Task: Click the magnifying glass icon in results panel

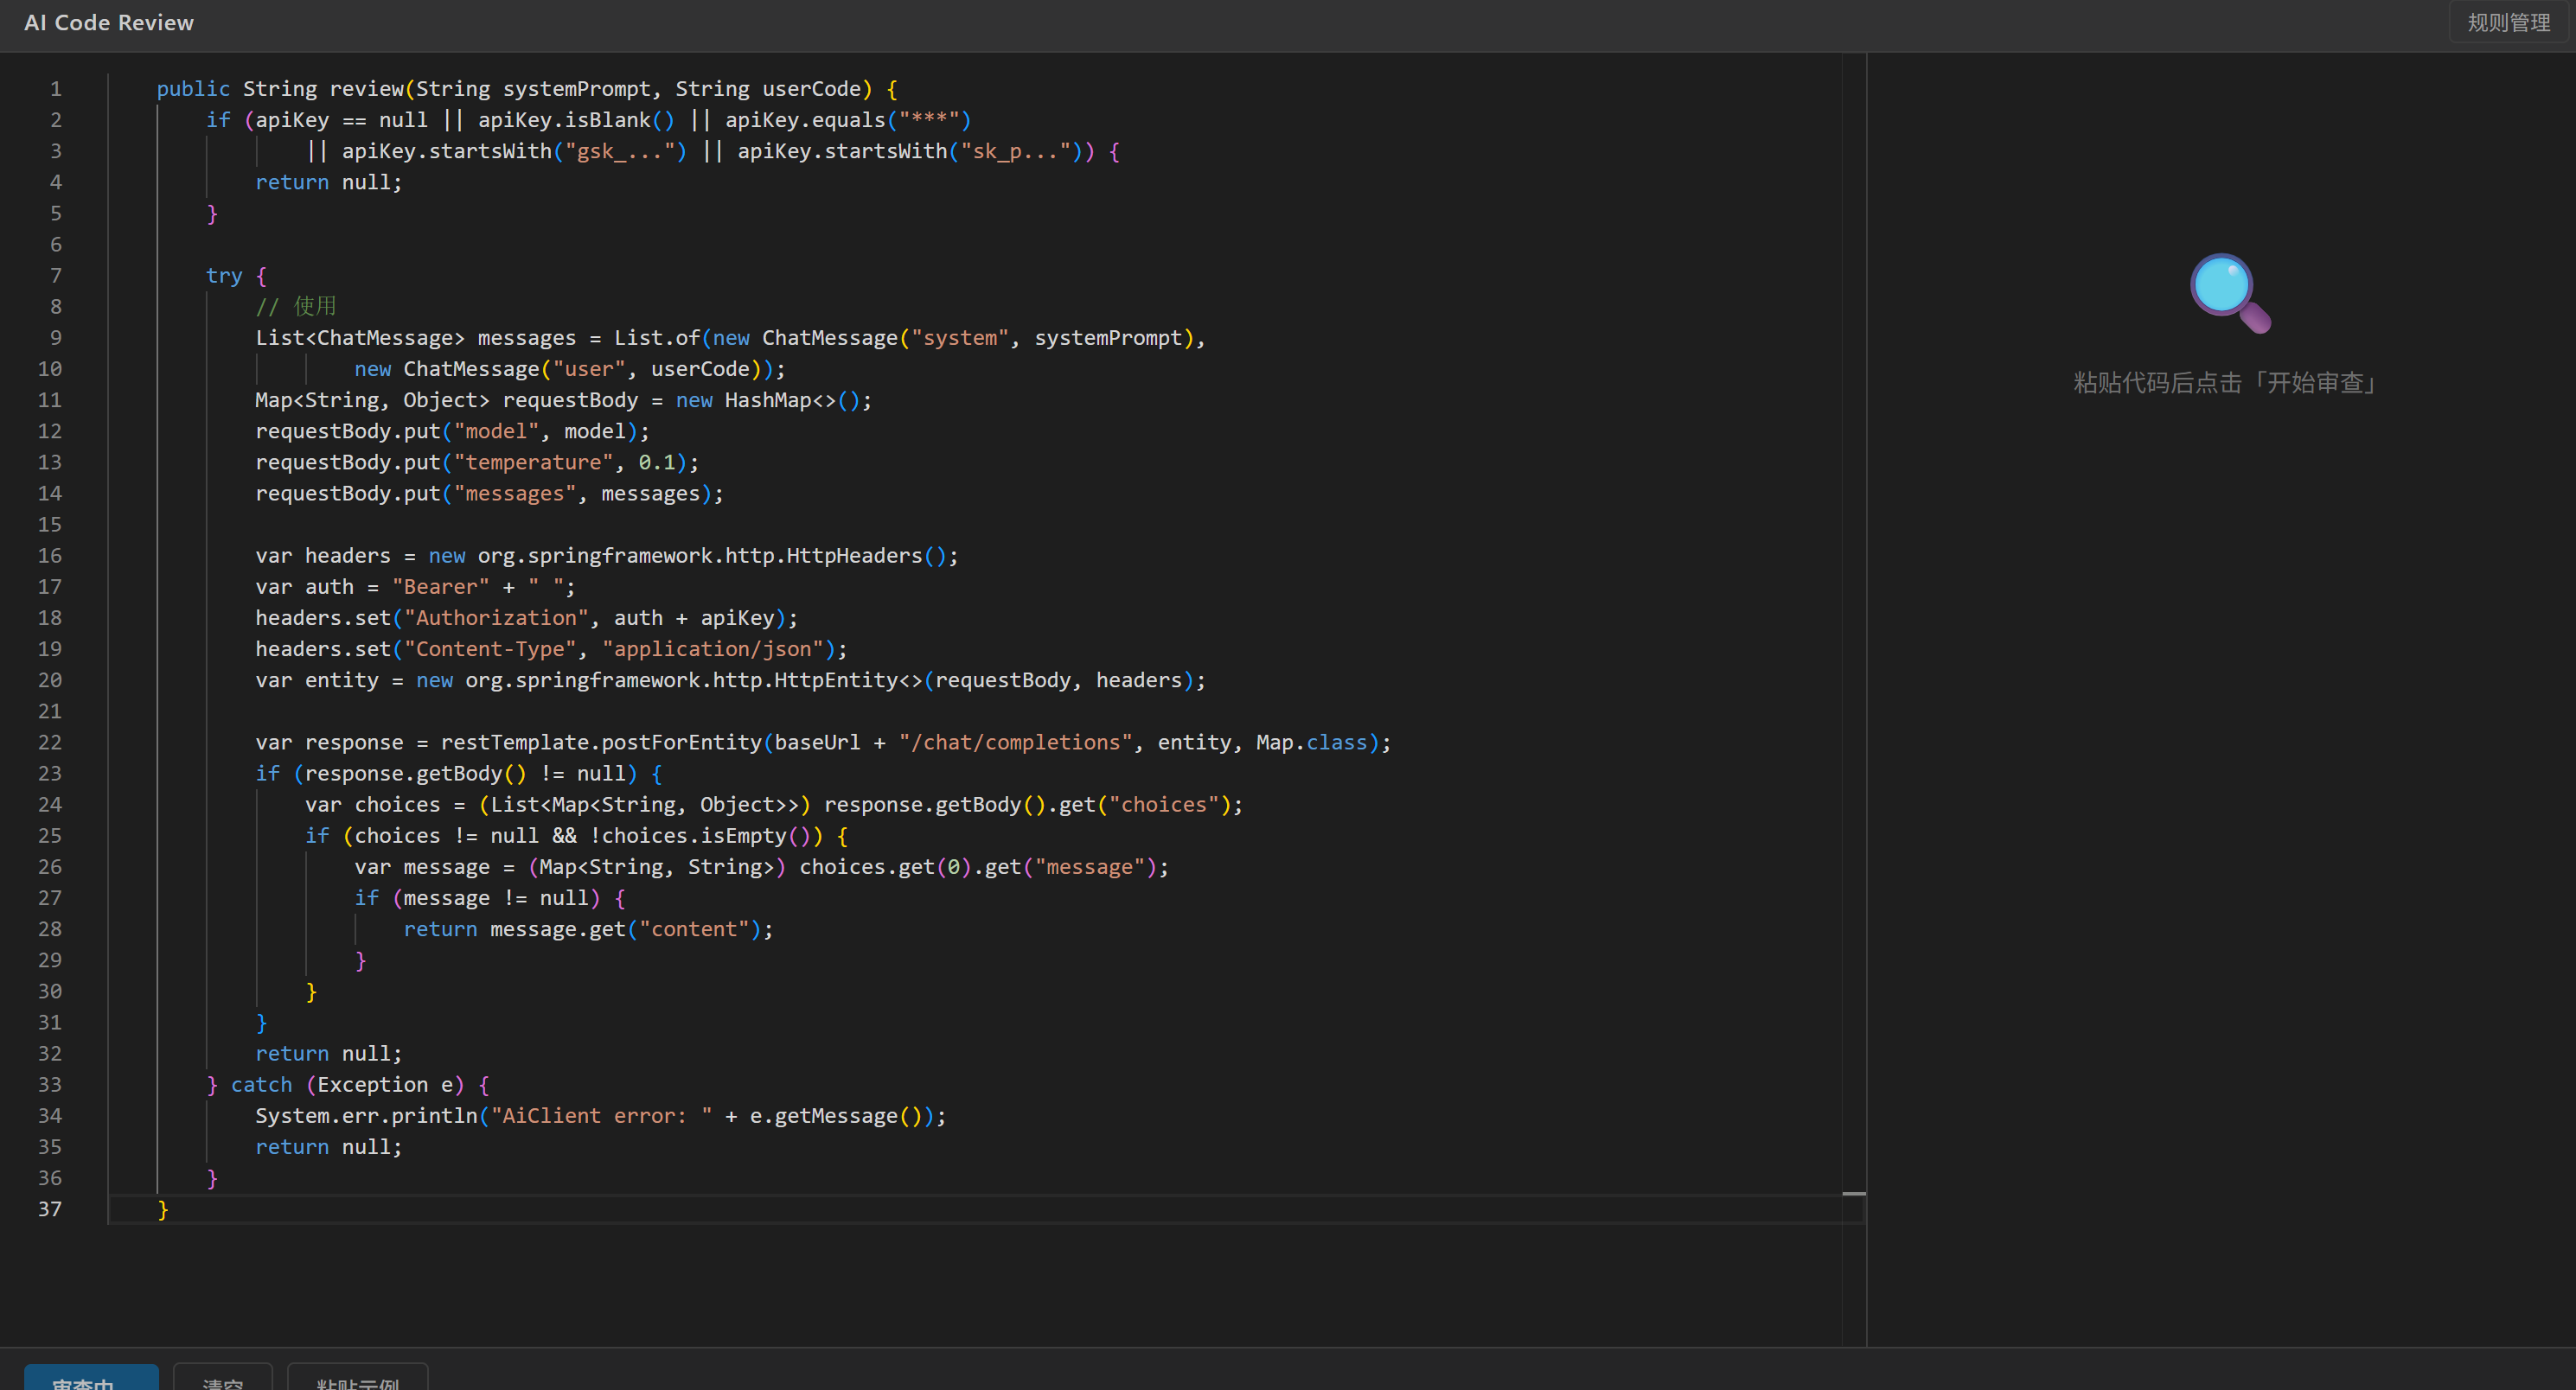Action: tap(2231, 293)
